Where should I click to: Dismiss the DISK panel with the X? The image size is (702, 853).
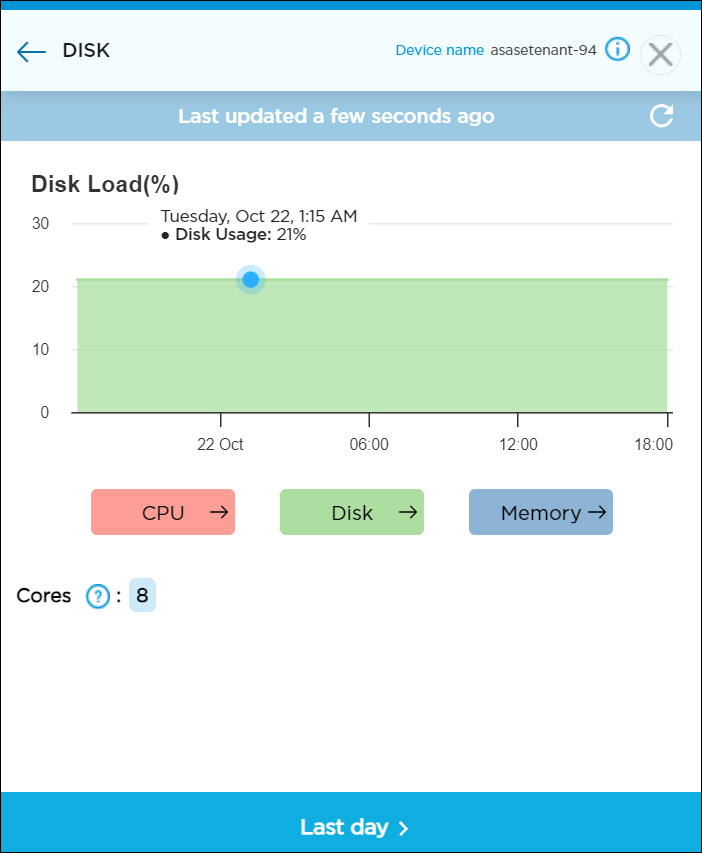tap(660, 54)
